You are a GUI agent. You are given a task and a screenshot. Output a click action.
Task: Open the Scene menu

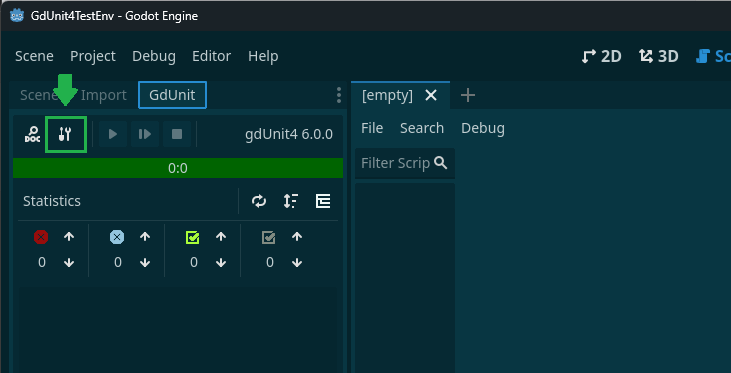pyautogui.click(x=34, y=56)
